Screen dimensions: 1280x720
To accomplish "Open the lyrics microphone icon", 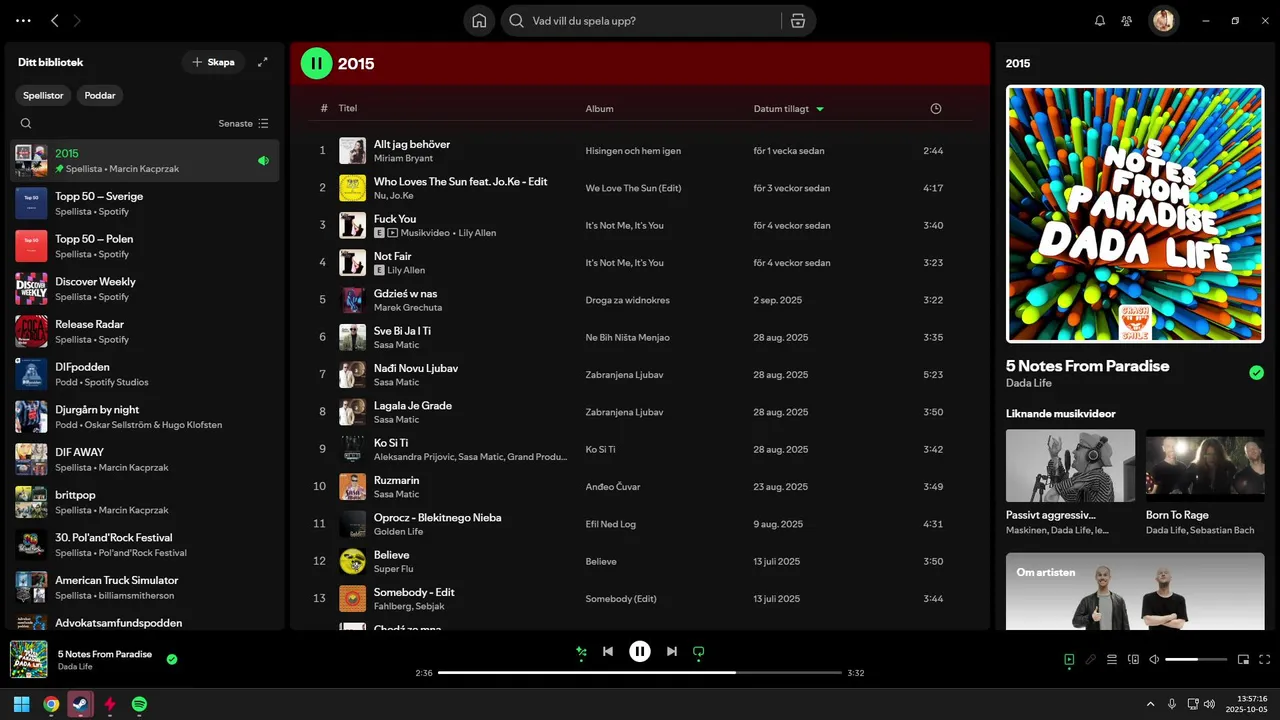I will click(1091, 660).
